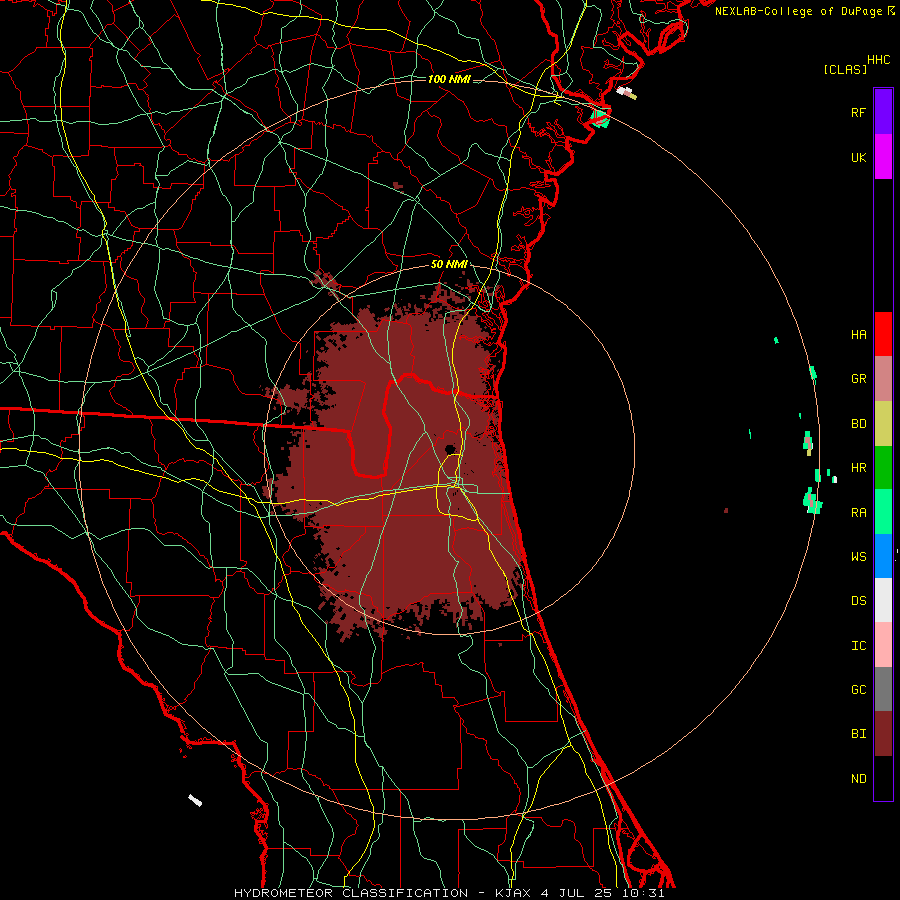Click the "UK" legend label

[858, 157]
